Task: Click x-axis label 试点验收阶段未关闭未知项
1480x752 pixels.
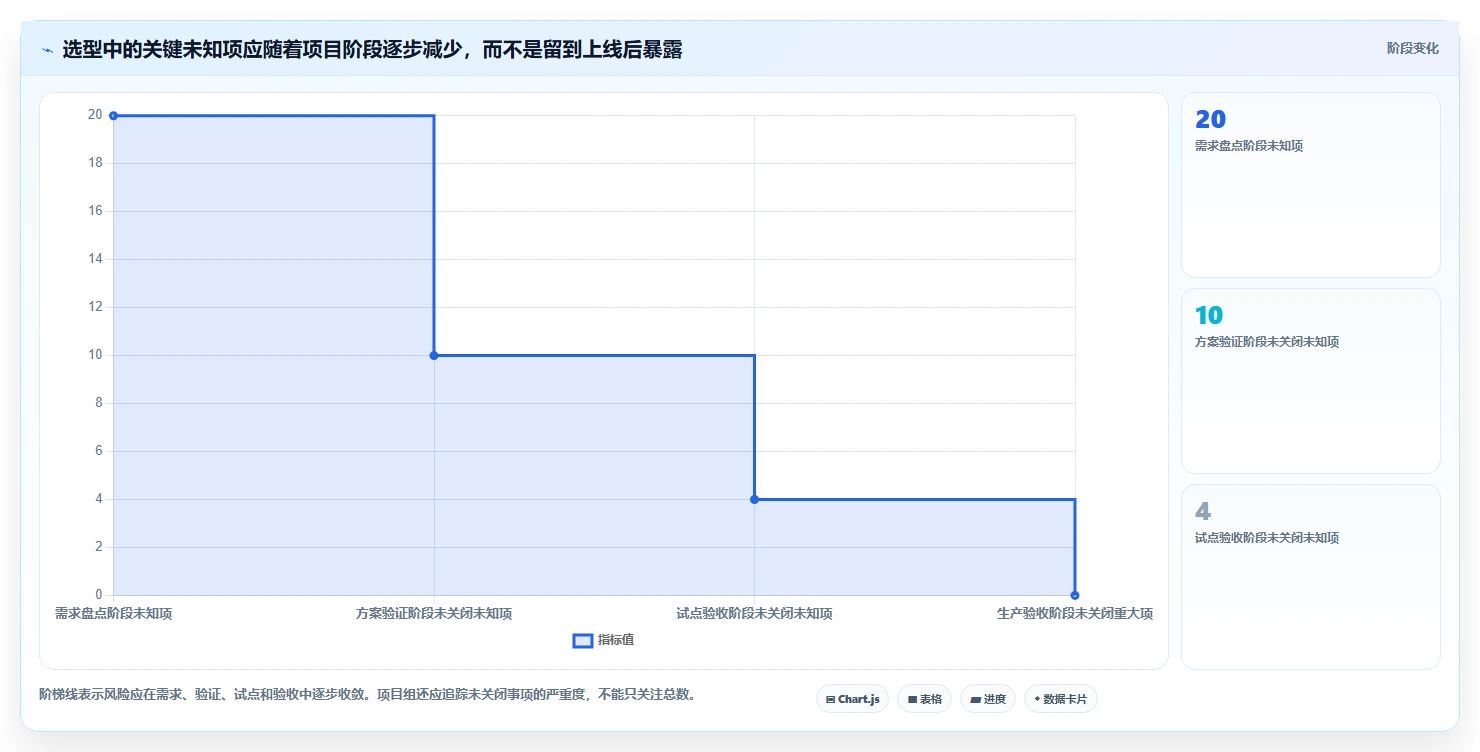Action: 754,613
